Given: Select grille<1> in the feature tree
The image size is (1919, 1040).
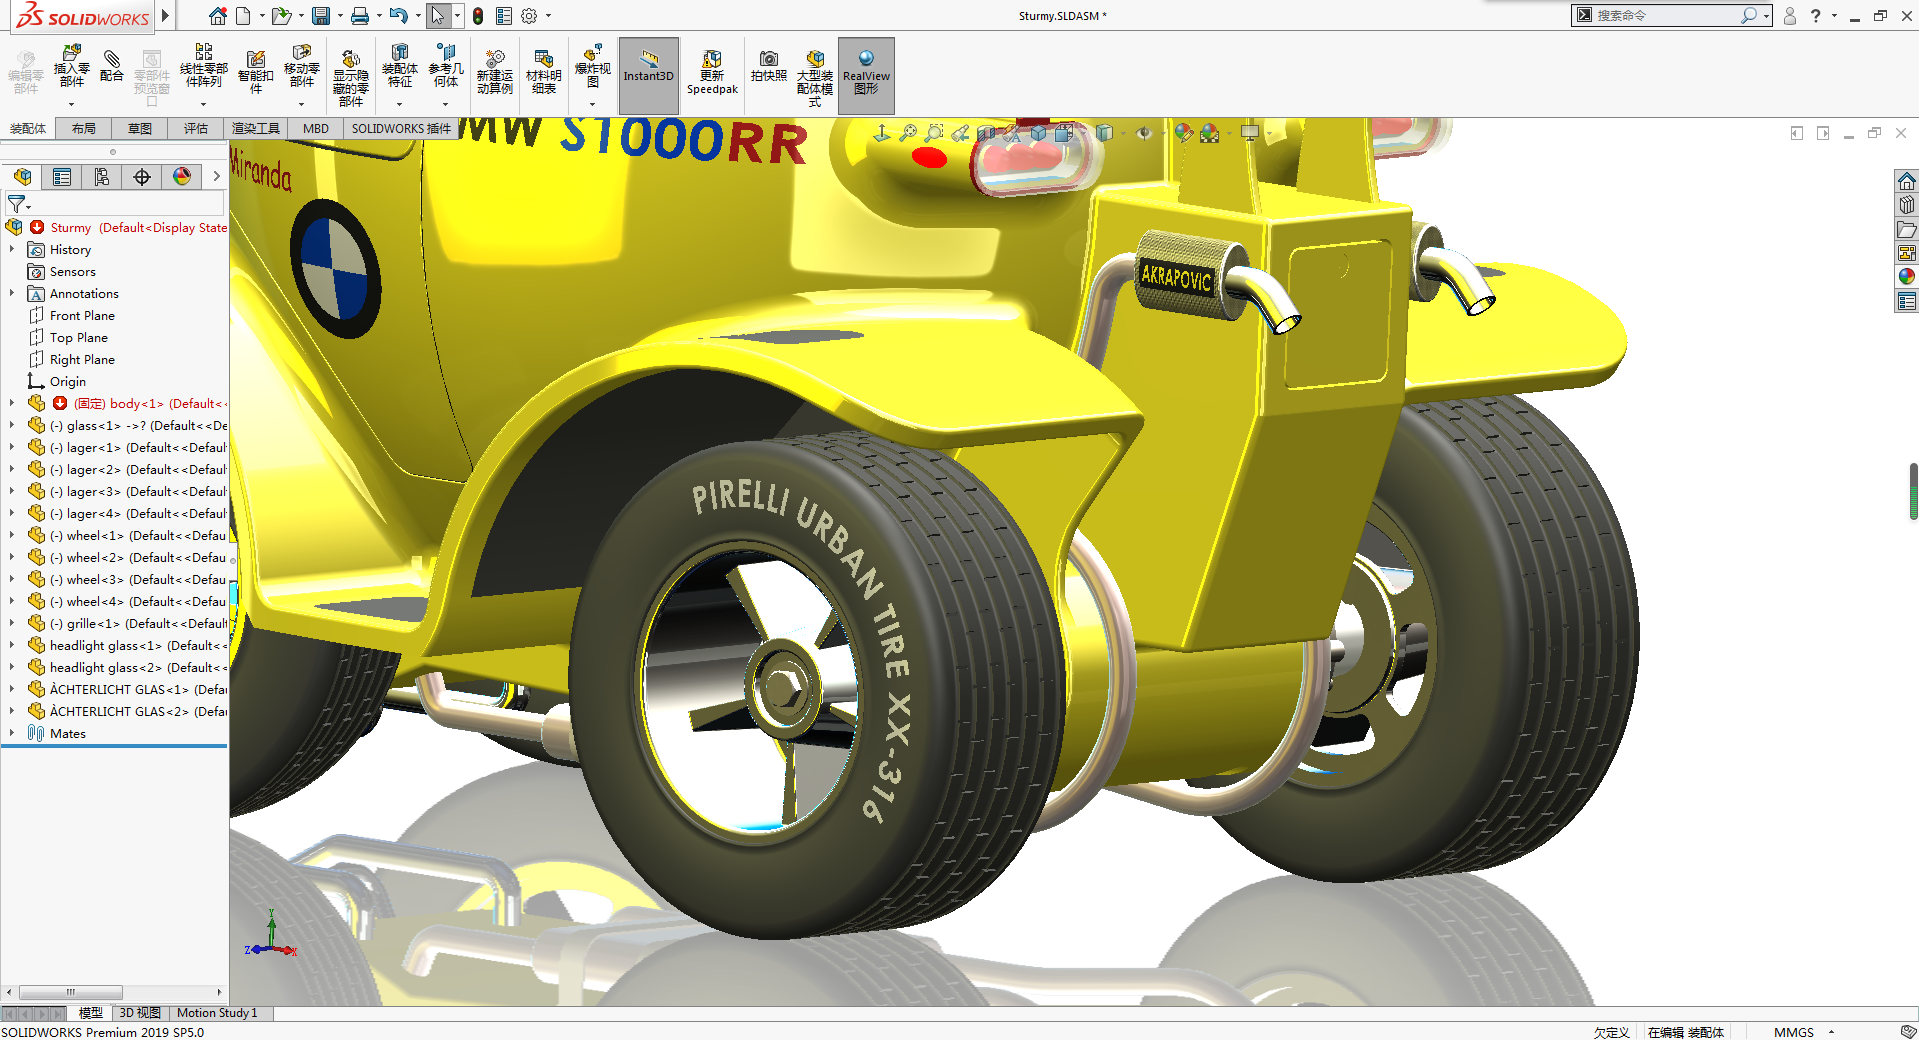Looking at the screenshot, I should pos(138,624).
